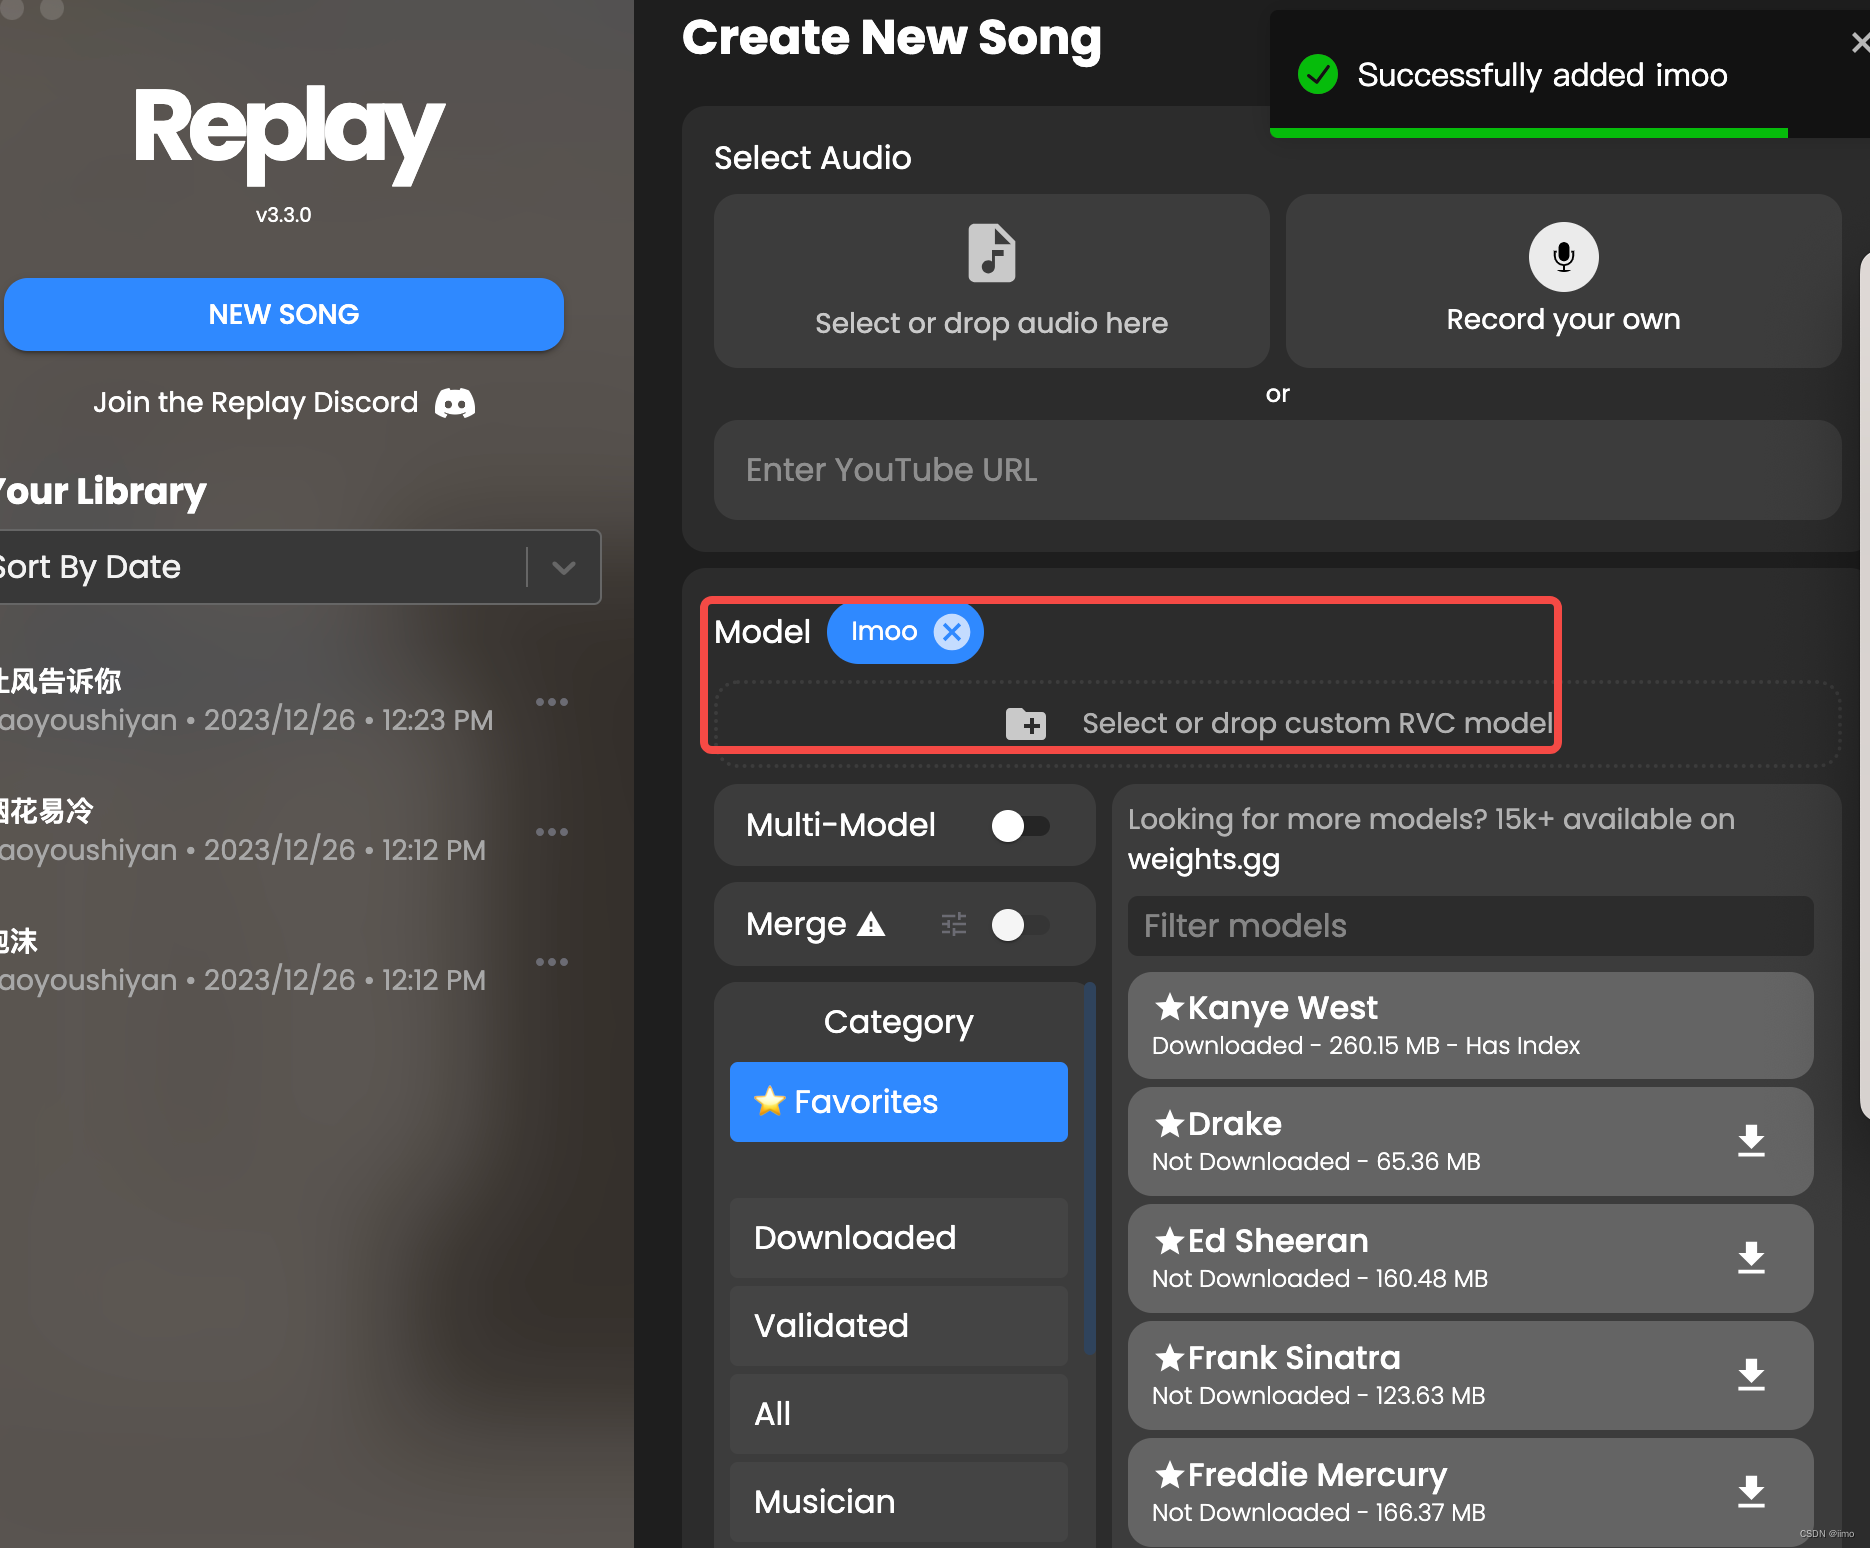The width and height of the screenshot is (1870, 1548).
Task: Click the Filter models search field
Action: pyautogui.click(x=1471, y=926)
